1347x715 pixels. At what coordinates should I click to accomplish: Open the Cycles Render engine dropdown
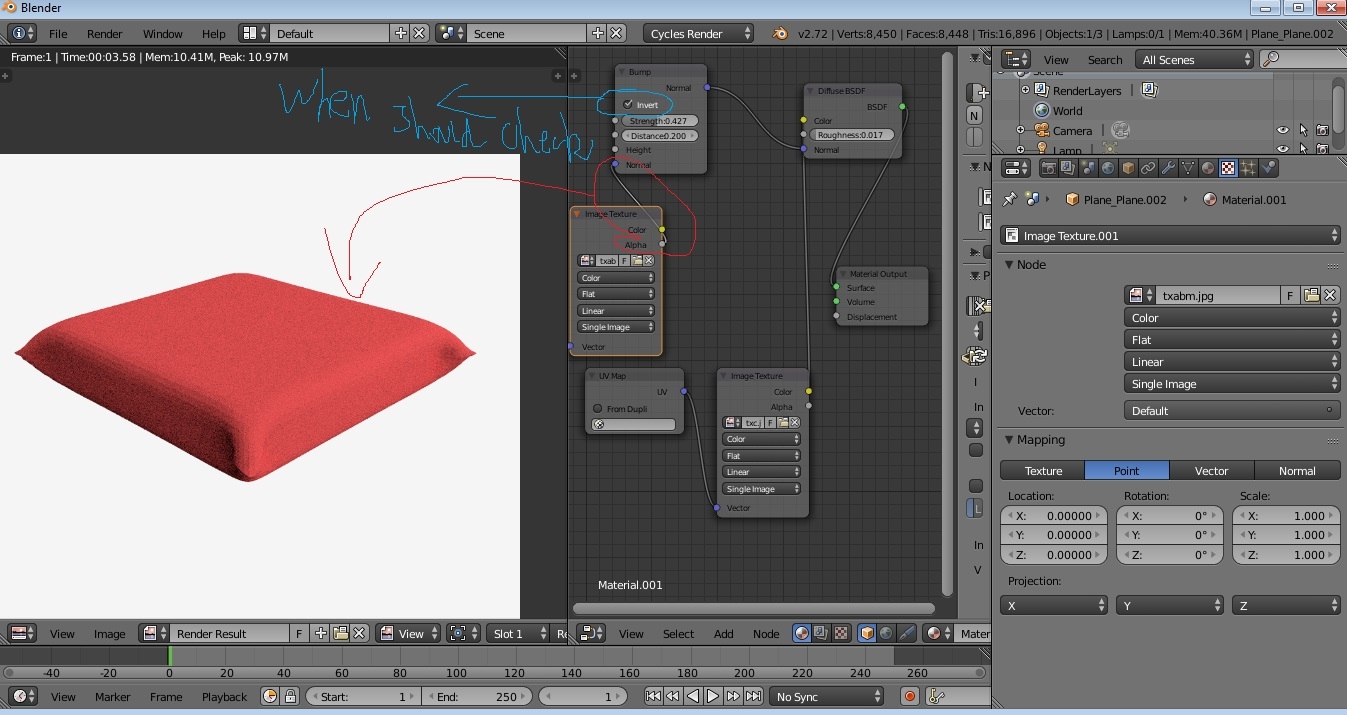(699, 33)
